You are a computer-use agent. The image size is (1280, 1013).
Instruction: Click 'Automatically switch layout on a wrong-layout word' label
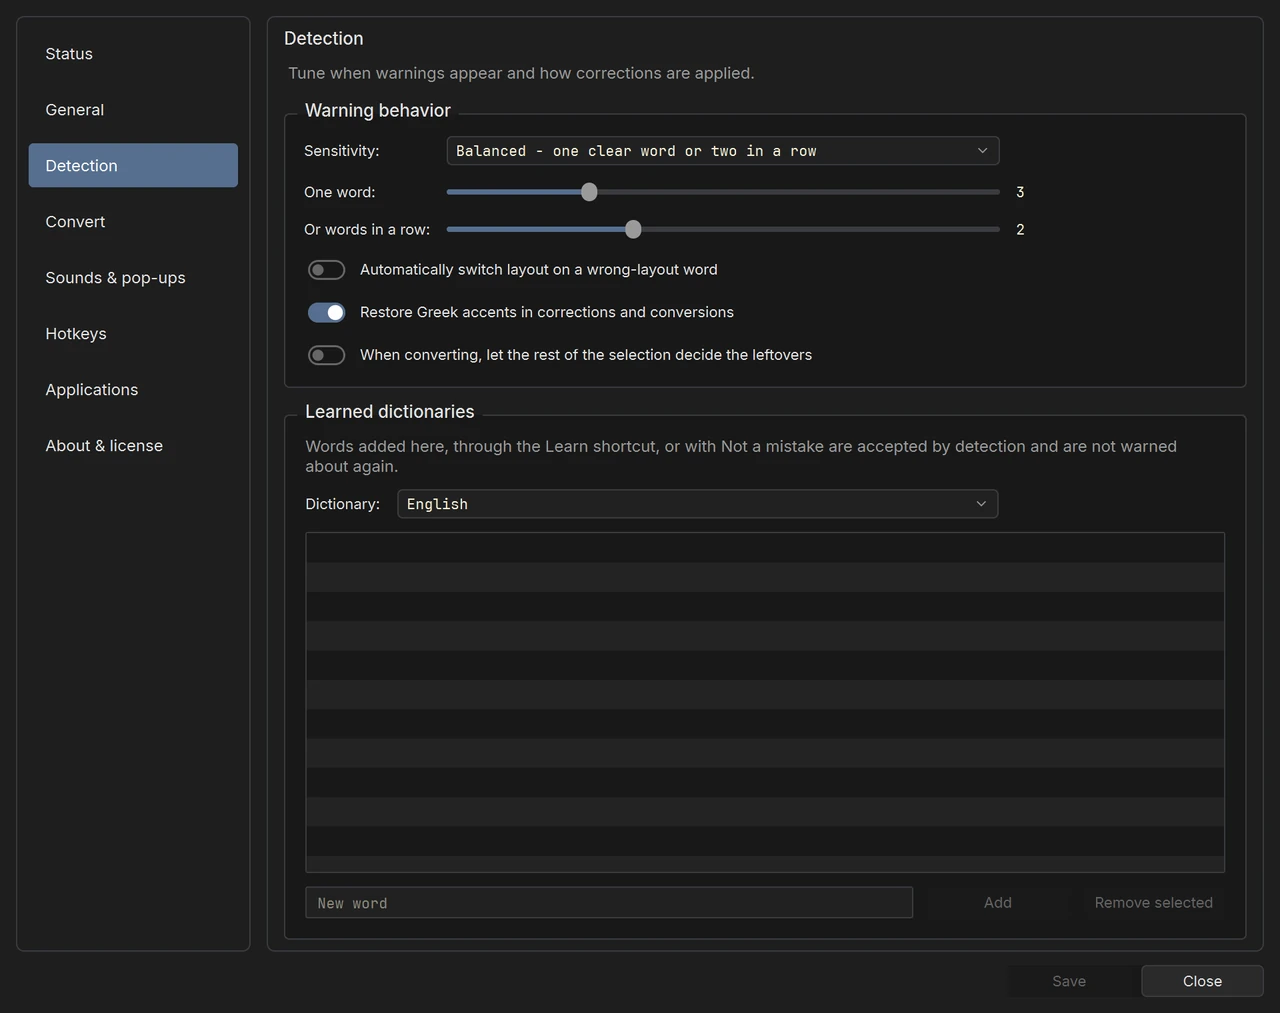click(539, 270)
